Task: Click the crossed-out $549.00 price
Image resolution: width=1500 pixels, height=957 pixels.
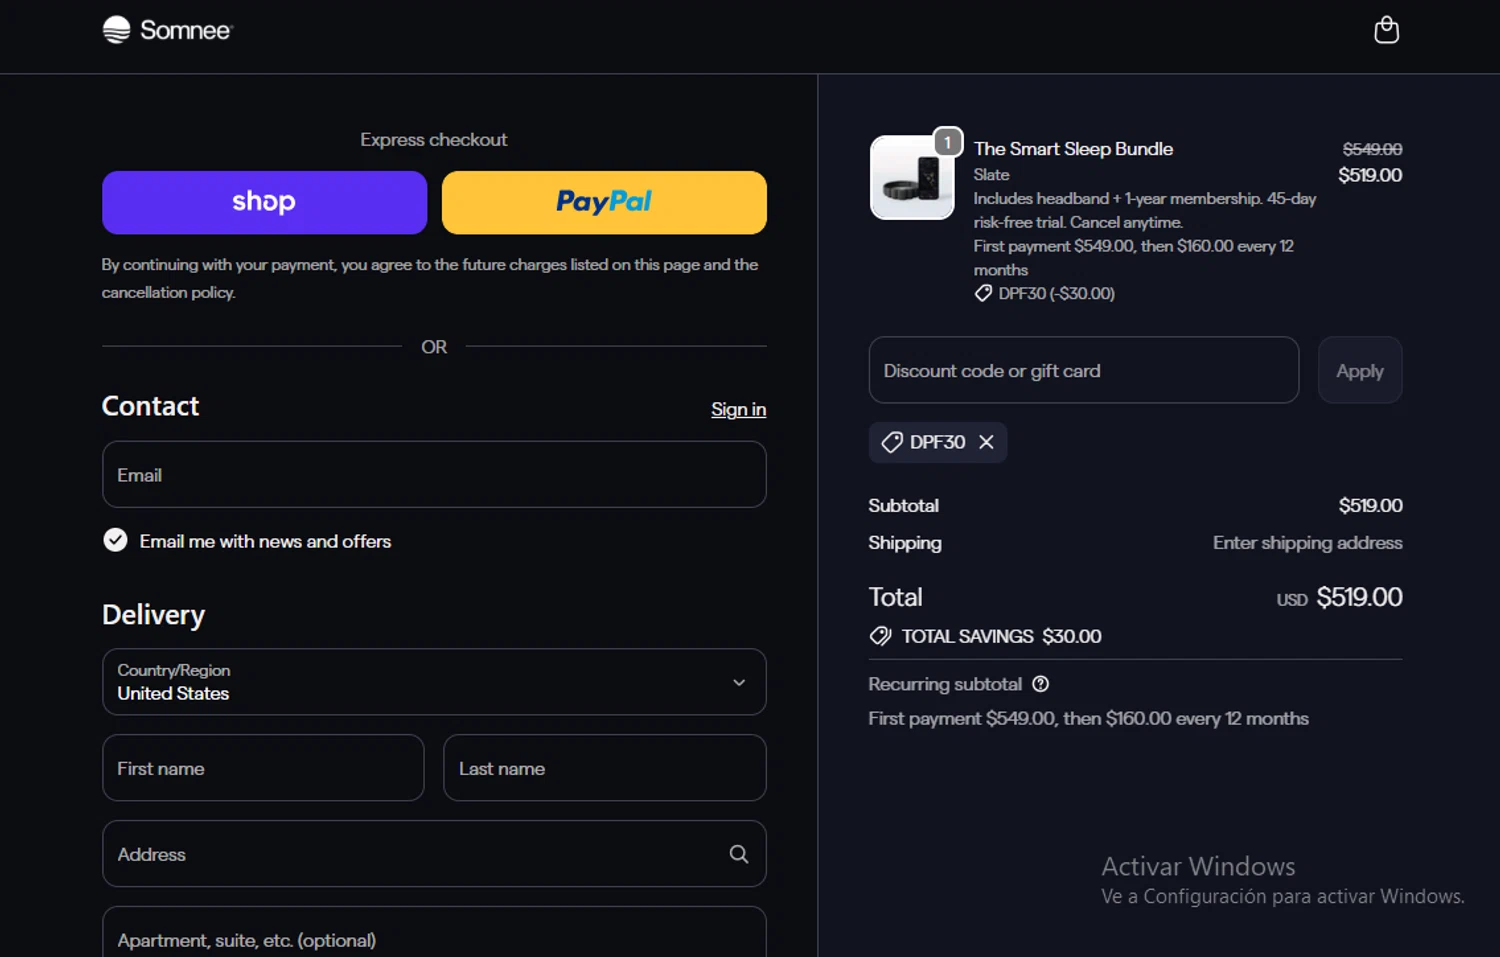Action: point(1372,149)
